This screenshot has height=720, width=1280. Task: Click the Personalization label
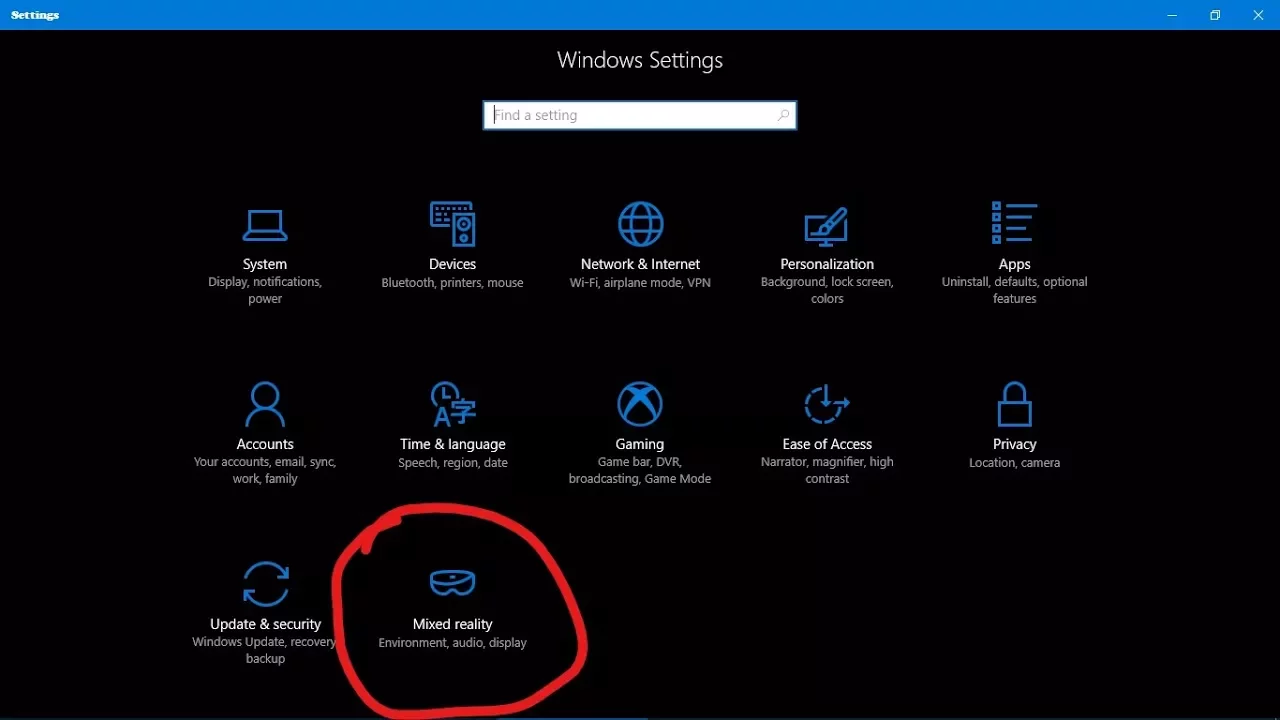[827, 264]
